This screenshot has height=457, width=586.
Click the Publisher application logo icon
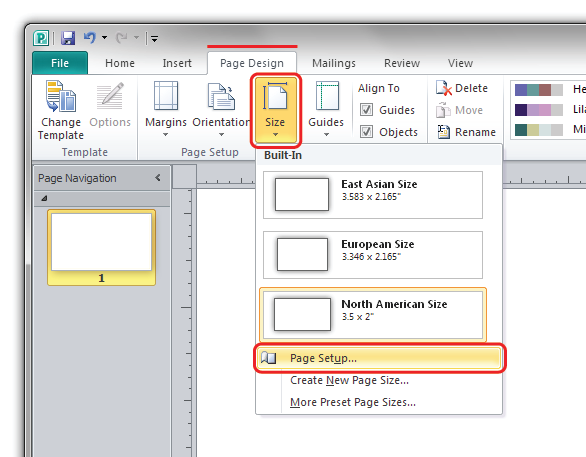(x=41, y=38)
